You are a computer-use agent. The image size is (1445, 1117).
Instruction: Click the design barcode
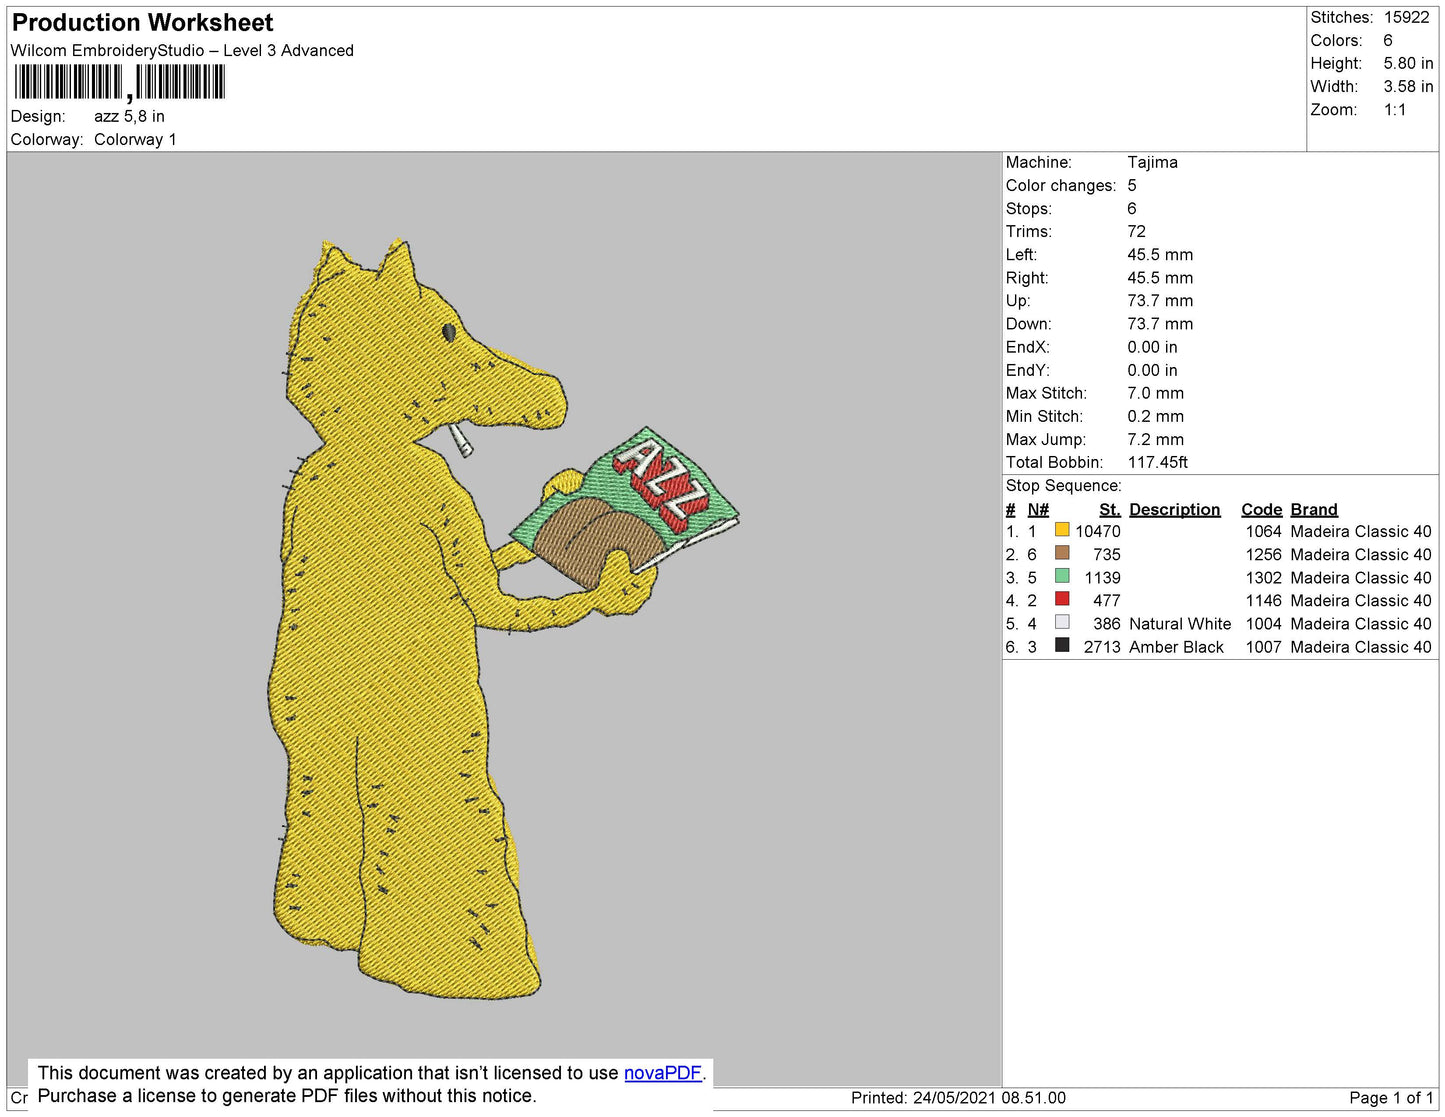coord(119,82)
